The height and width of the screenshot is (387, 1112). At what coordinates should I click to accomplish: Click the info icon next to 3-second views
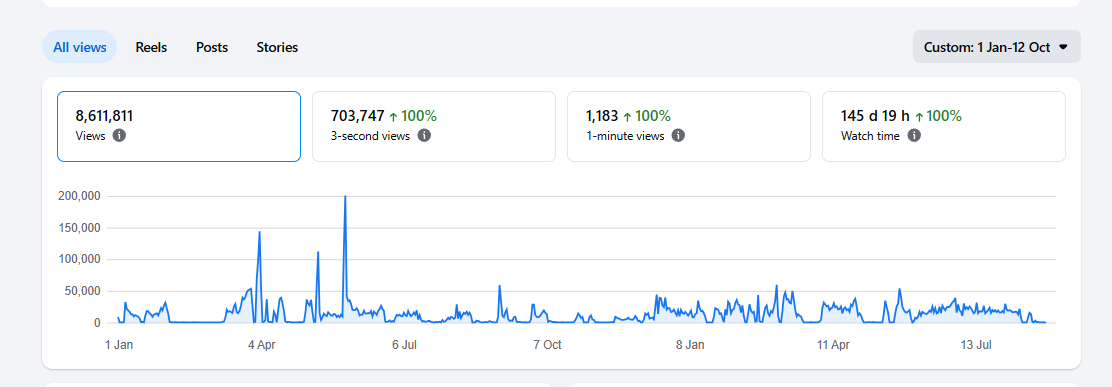424,135
